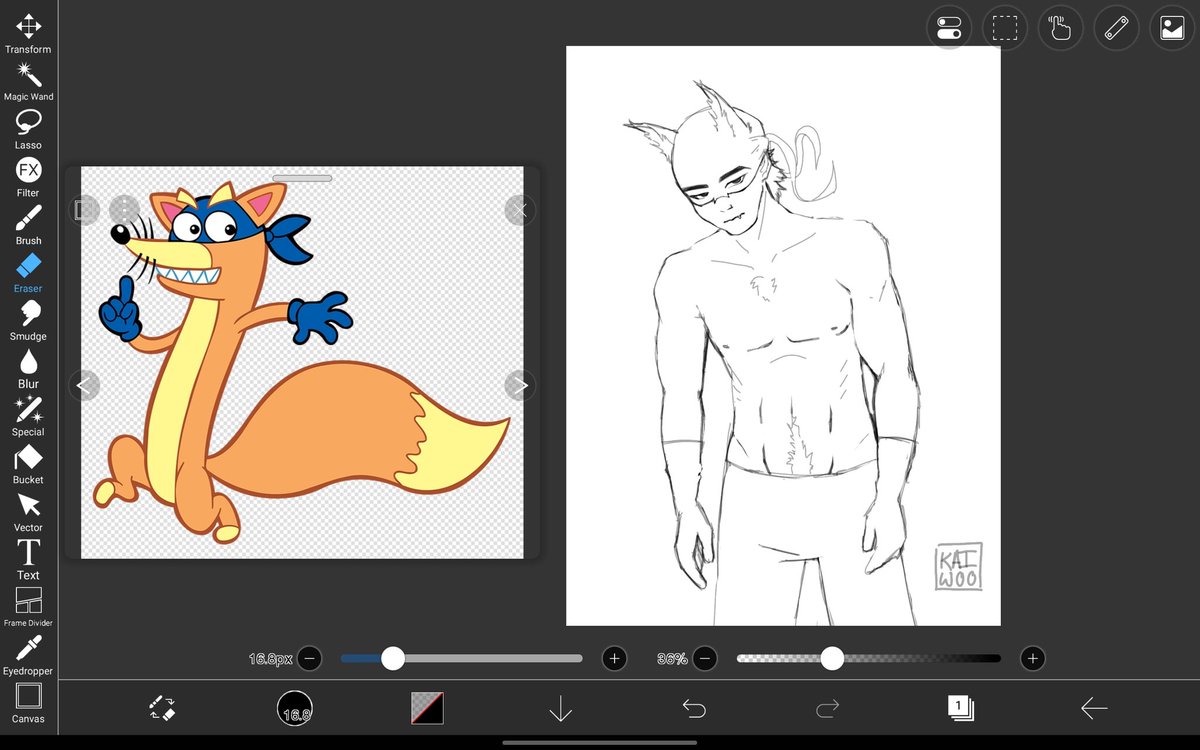The height and width of the screenshot is (750, 1200).
Task: Open the FX Filter tool
Action: click(28, 178)
